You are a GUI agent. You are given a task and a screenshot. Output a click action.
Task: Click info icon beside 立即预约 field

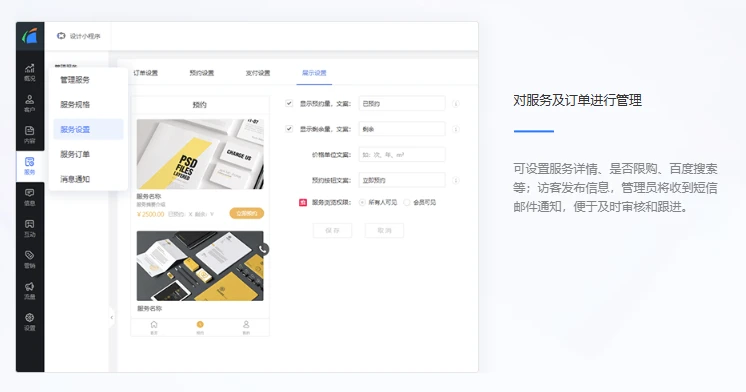coord(456,180)
